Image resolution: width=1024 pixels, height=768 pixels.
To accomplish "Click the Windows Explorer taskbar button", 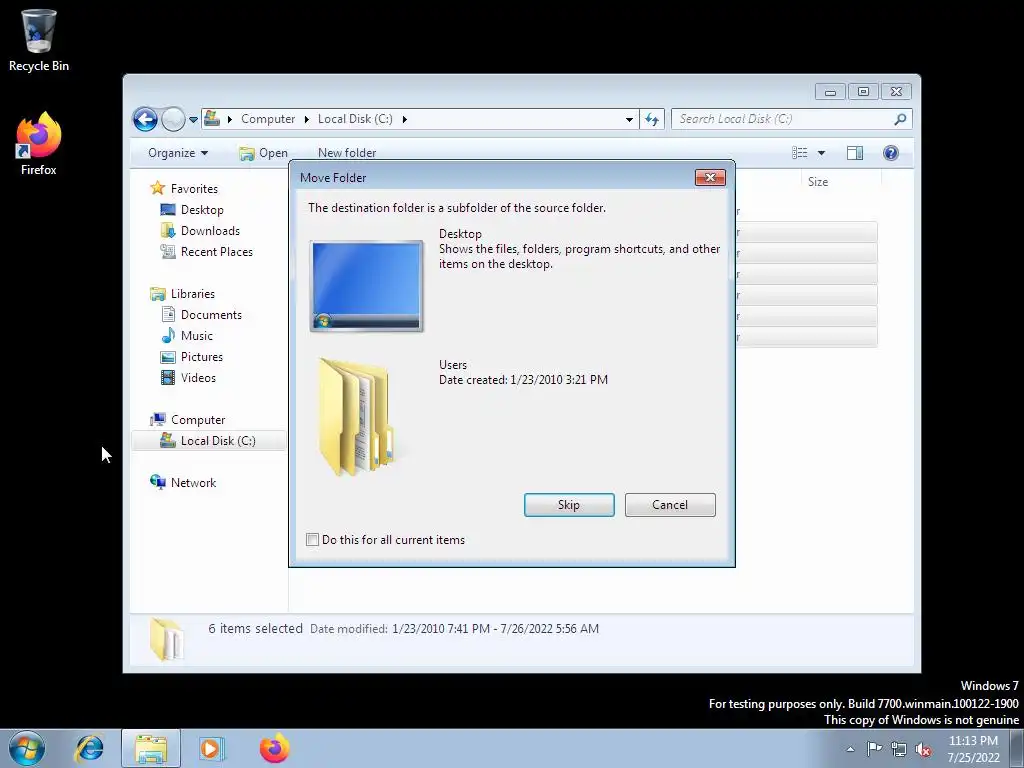I will 151,748.
